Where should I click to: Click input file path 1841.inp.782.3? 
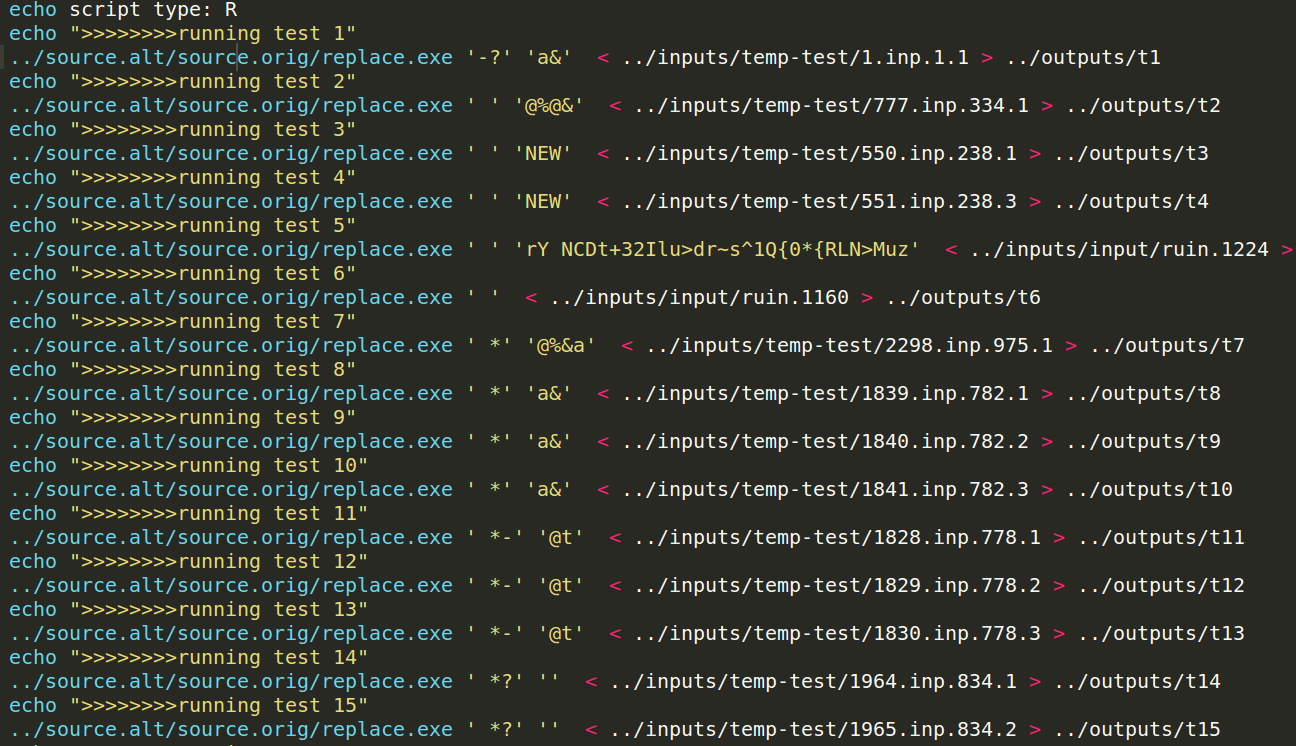pos(825,489)
